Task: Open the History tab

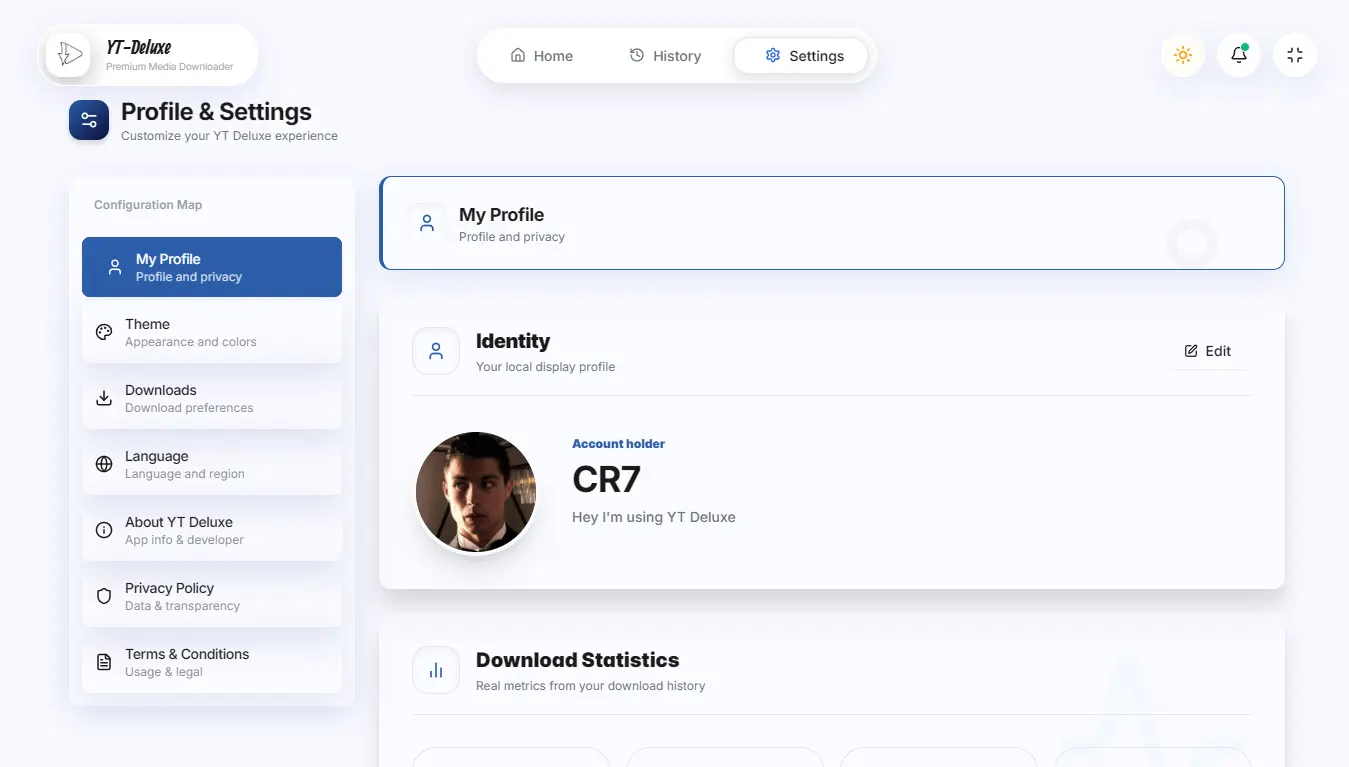Action: tap(665, 56)
